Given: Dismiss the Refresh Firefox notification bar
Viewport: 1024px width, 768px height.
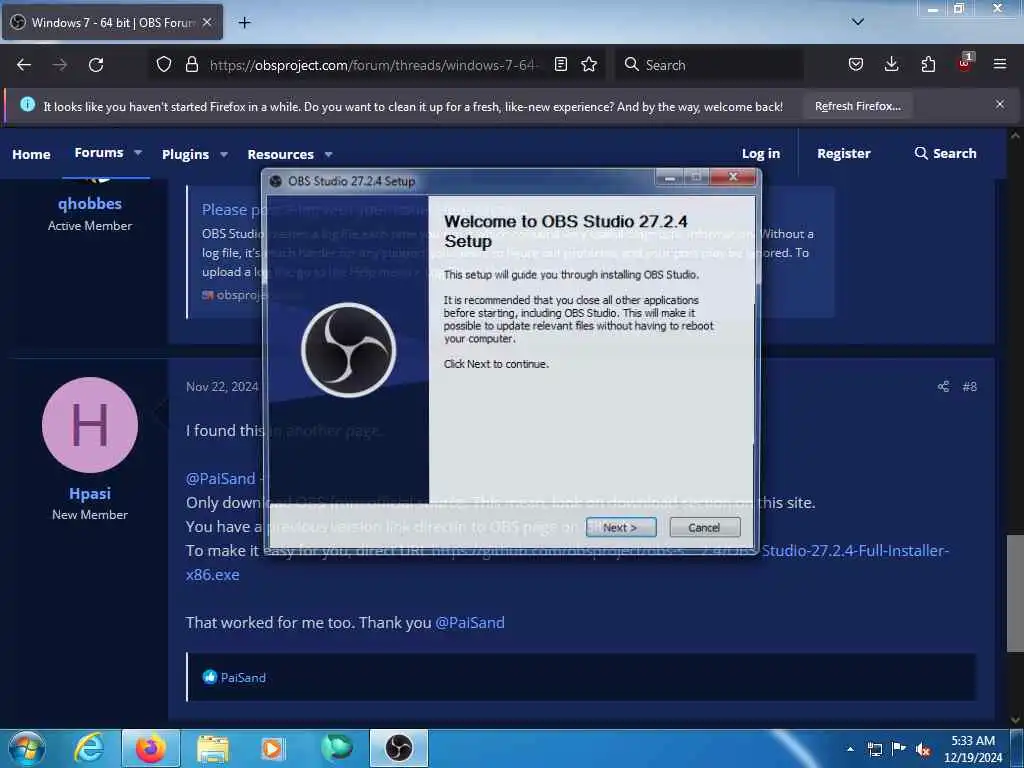Looking at the screenshot, I should point(1000,104).
